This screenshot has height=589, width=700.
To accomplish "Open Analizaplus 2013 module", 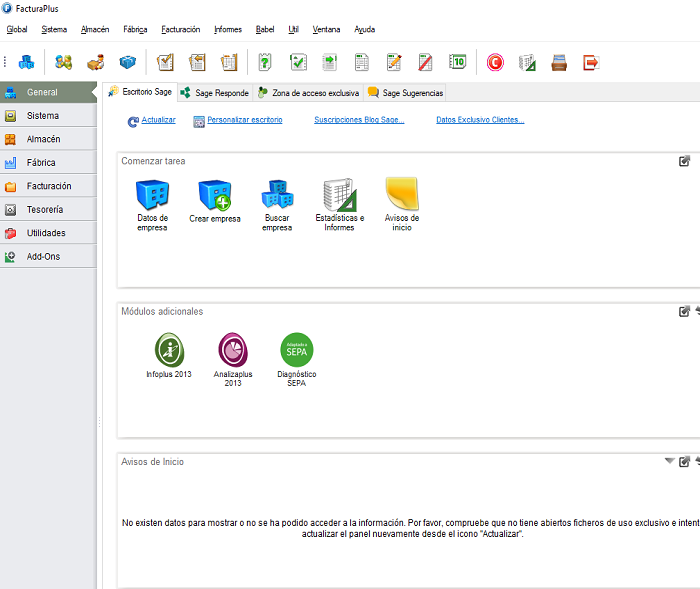I will (x=233, y=350).
